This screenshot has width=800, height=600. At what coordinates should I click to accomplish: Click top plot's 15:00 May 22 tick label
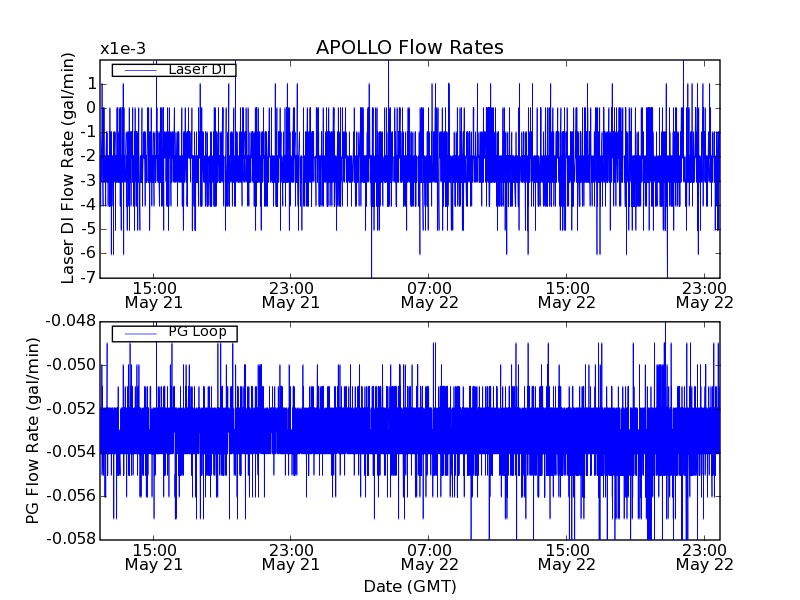566,294
